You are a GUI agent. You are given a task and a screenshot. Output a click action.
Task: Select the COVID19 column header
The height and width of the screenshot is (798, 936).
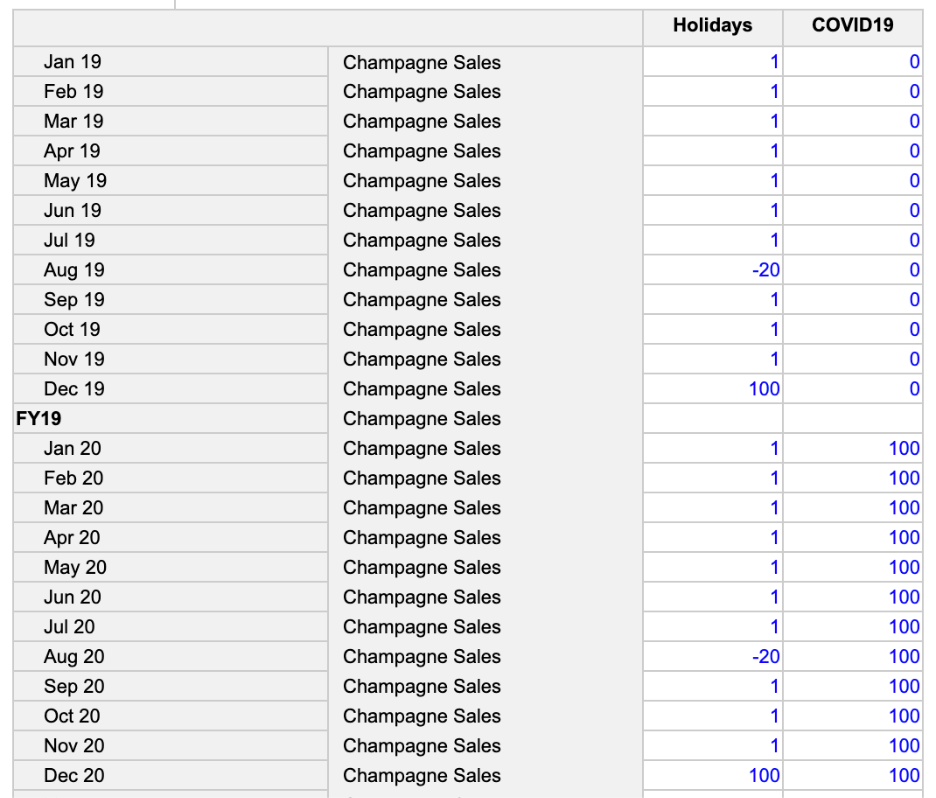[x=852, y=26]
